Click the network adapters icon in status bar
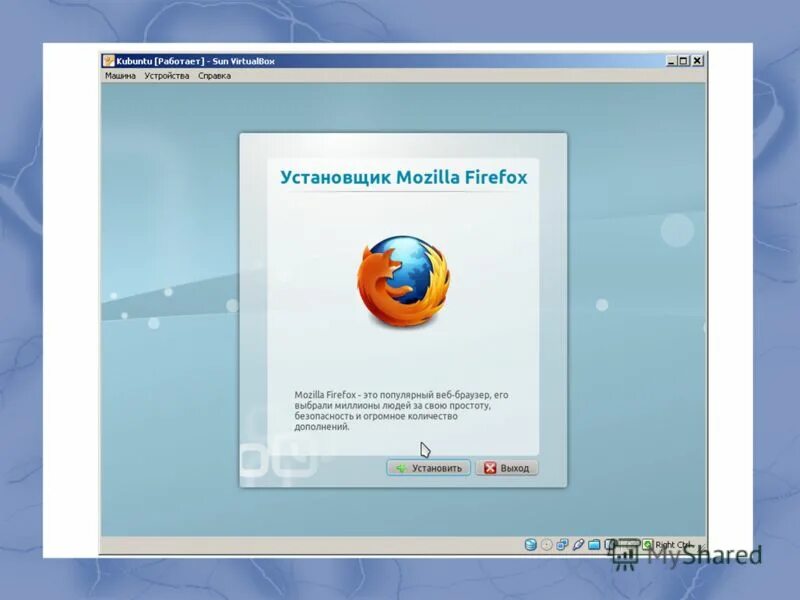 click(562, 544)
